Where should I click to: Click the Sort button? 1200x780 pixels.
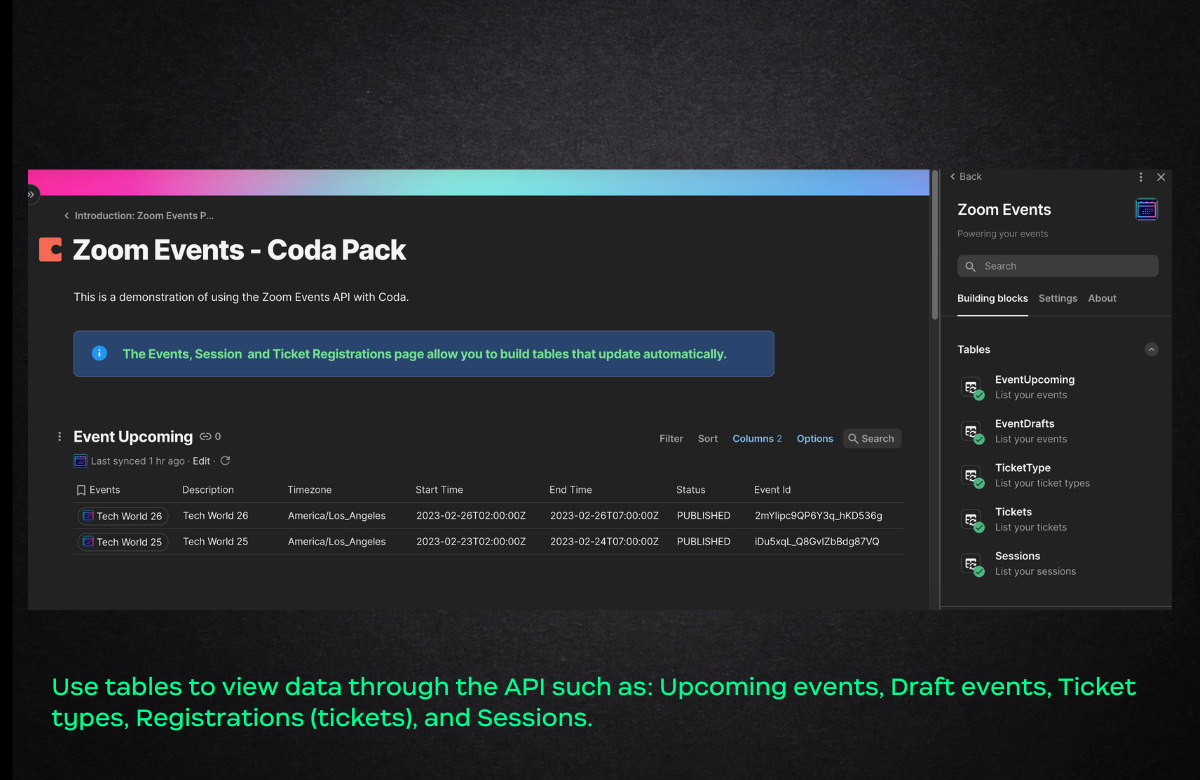pyautogui.click(x=708, y=438)
